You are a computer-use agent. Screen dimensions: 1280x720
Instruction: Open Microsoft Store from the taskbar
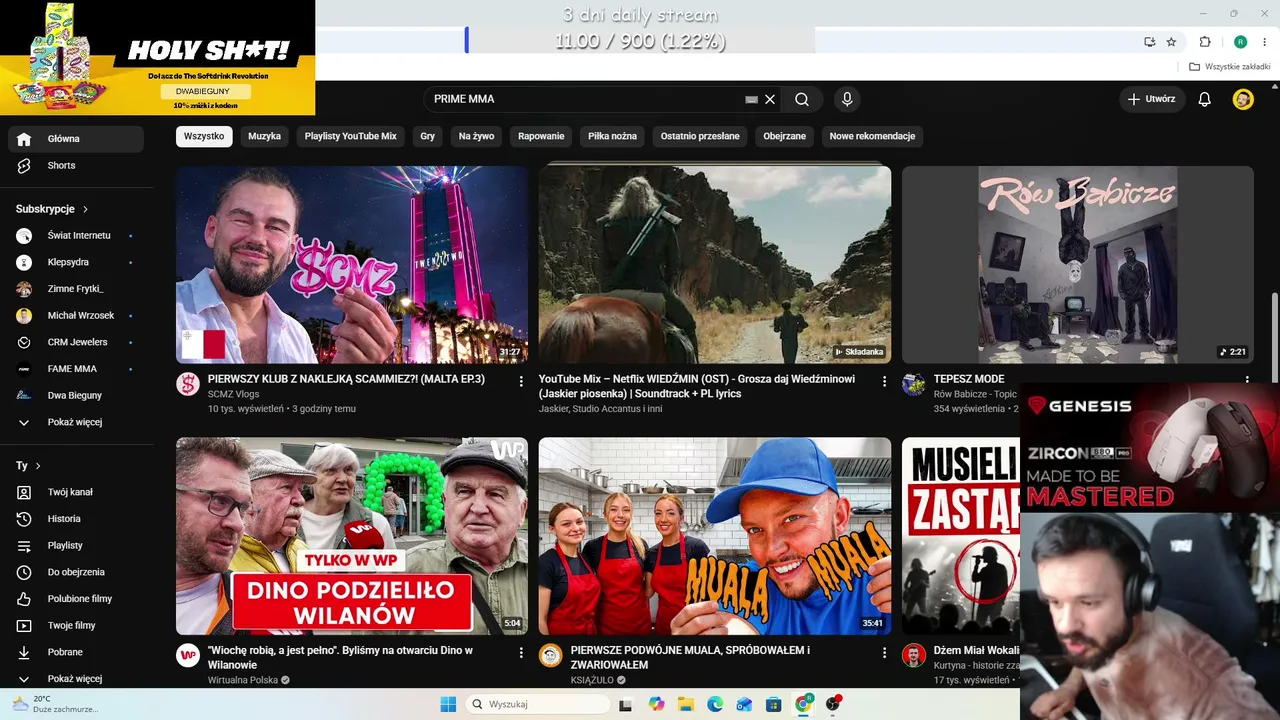(773, 704)
